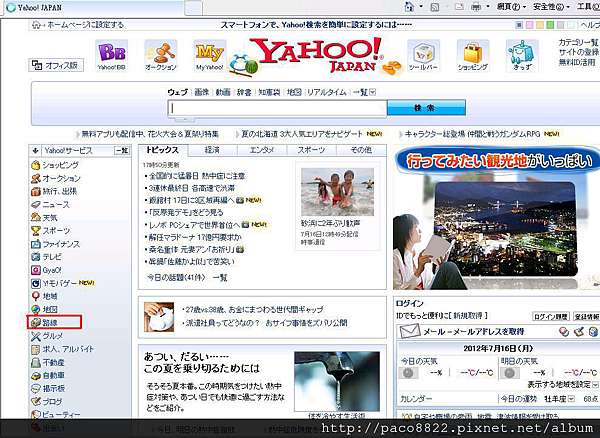Click the 地図 globe icon
The image size is (600, 438).
(x=36, y=309)
